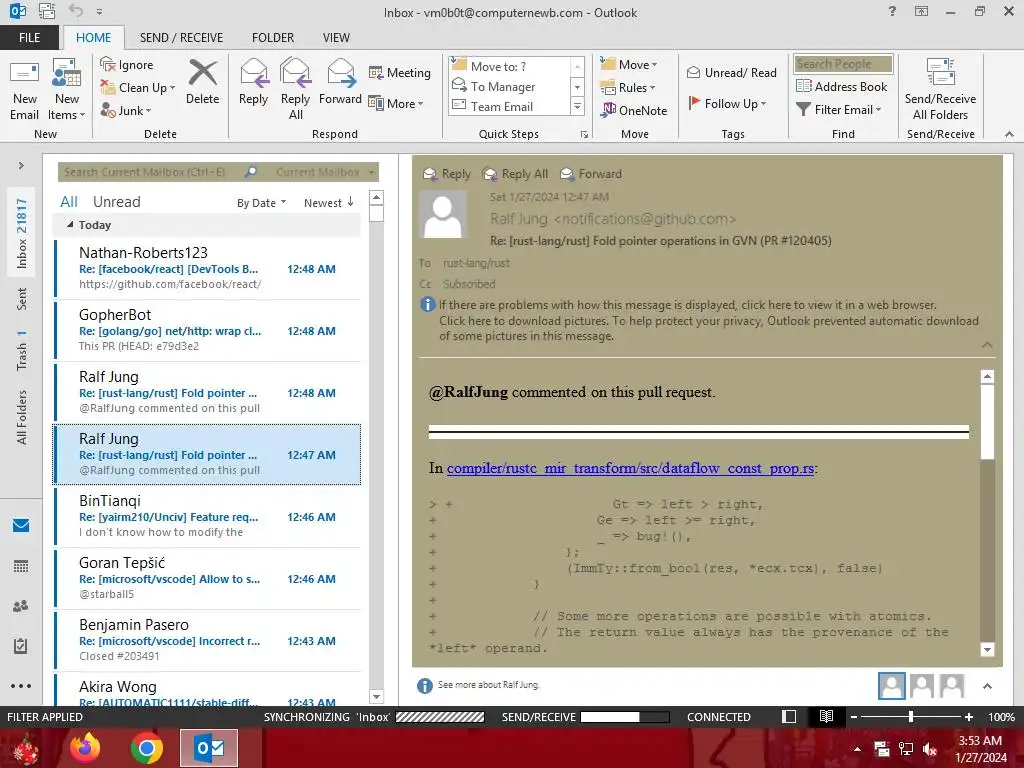Open the Clean Up dropdown
This screenshot has height=768, width=1024.
[x=138, y=88]
